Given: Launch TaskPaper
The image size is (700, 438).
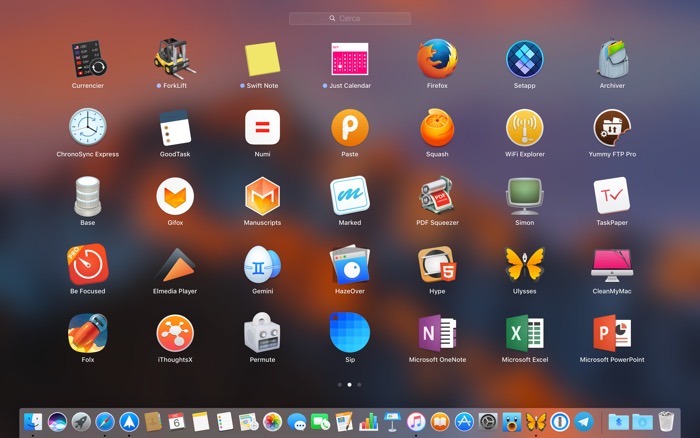Looking at the screenshot, I should [x=612, y=196].
